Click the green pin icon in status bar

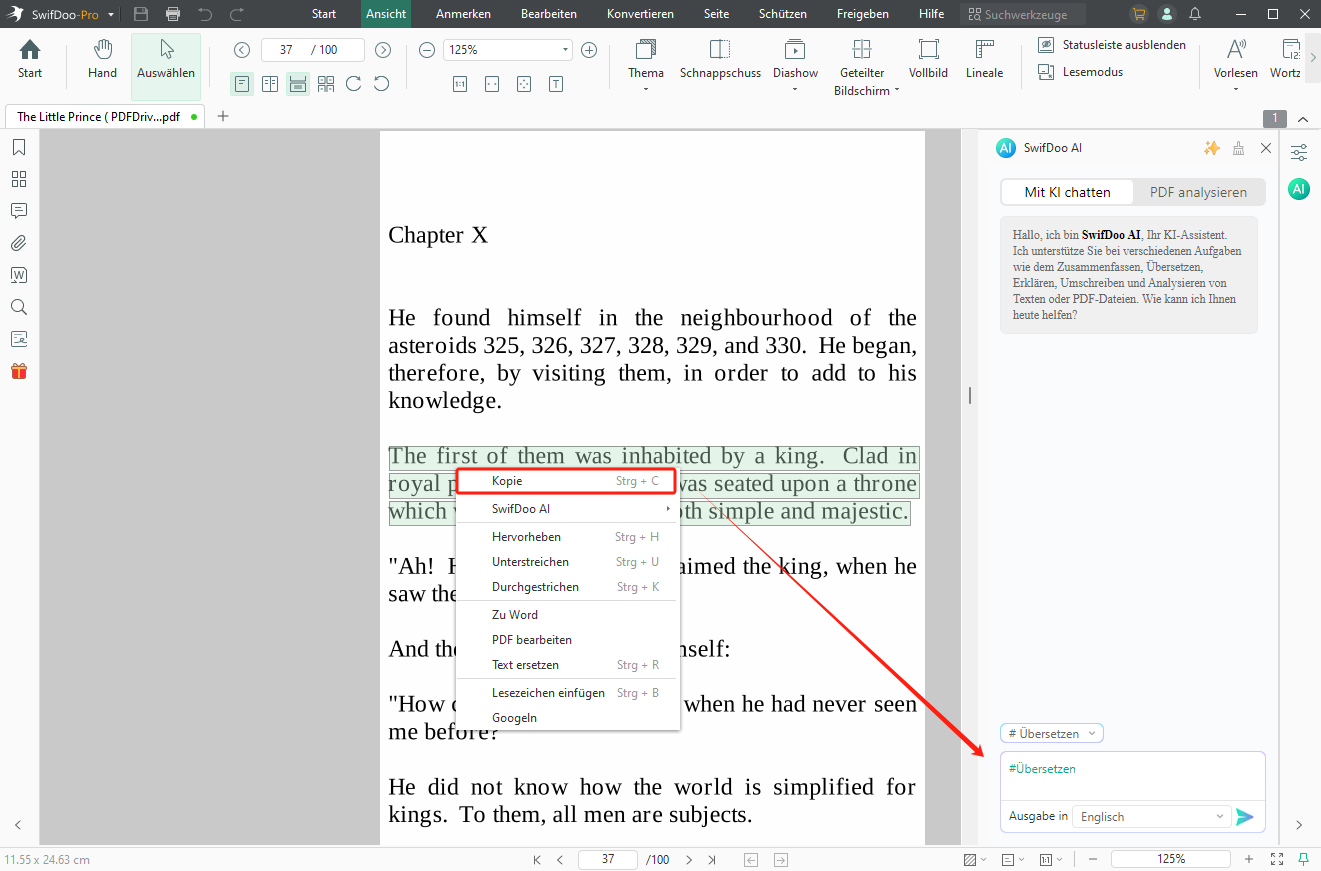click(1304, 859)
